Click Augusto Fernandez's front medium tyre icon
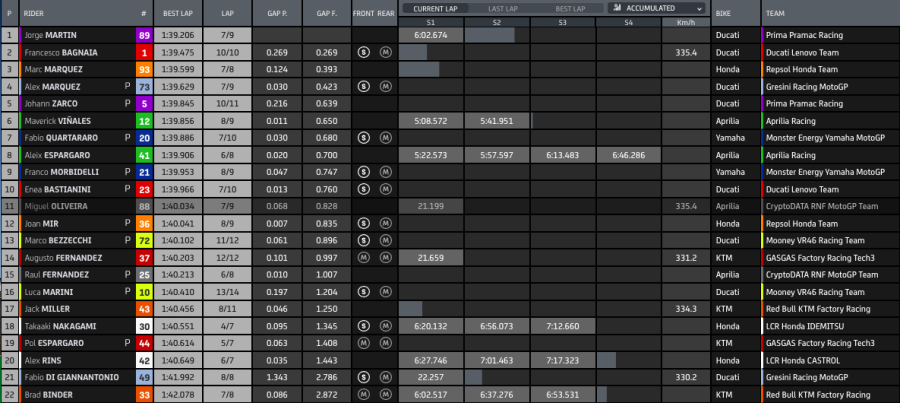This screenshot has width=900, height=403. (363, 258)
